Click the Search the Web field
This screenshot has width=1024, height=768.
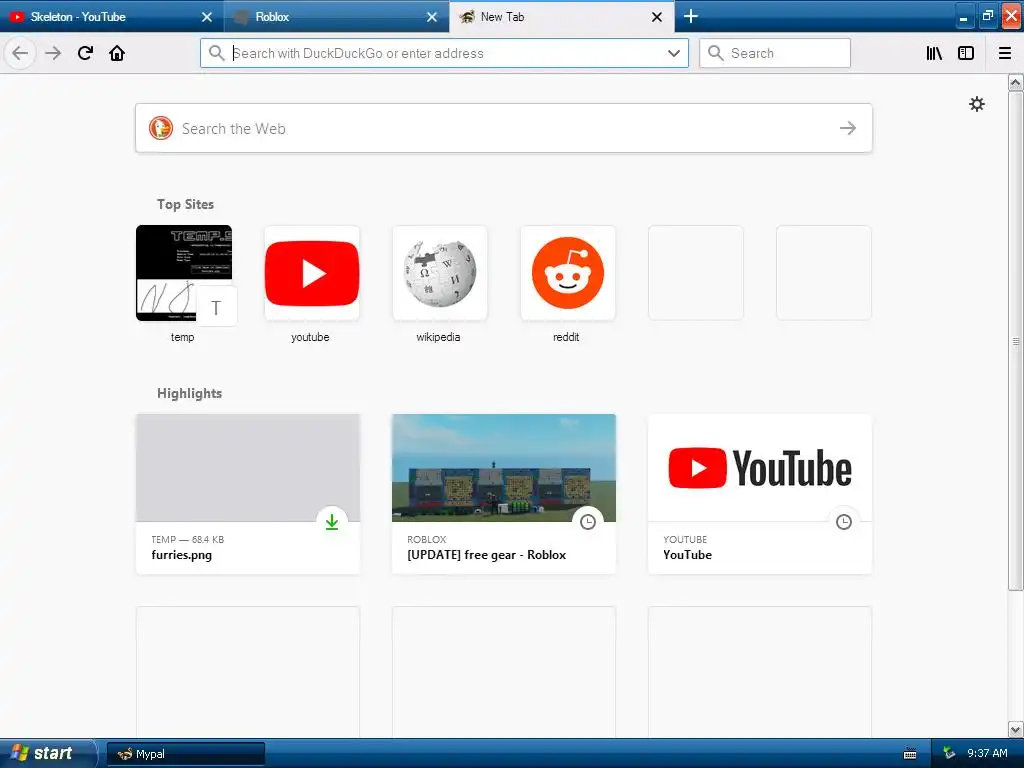tap(504, 128)
